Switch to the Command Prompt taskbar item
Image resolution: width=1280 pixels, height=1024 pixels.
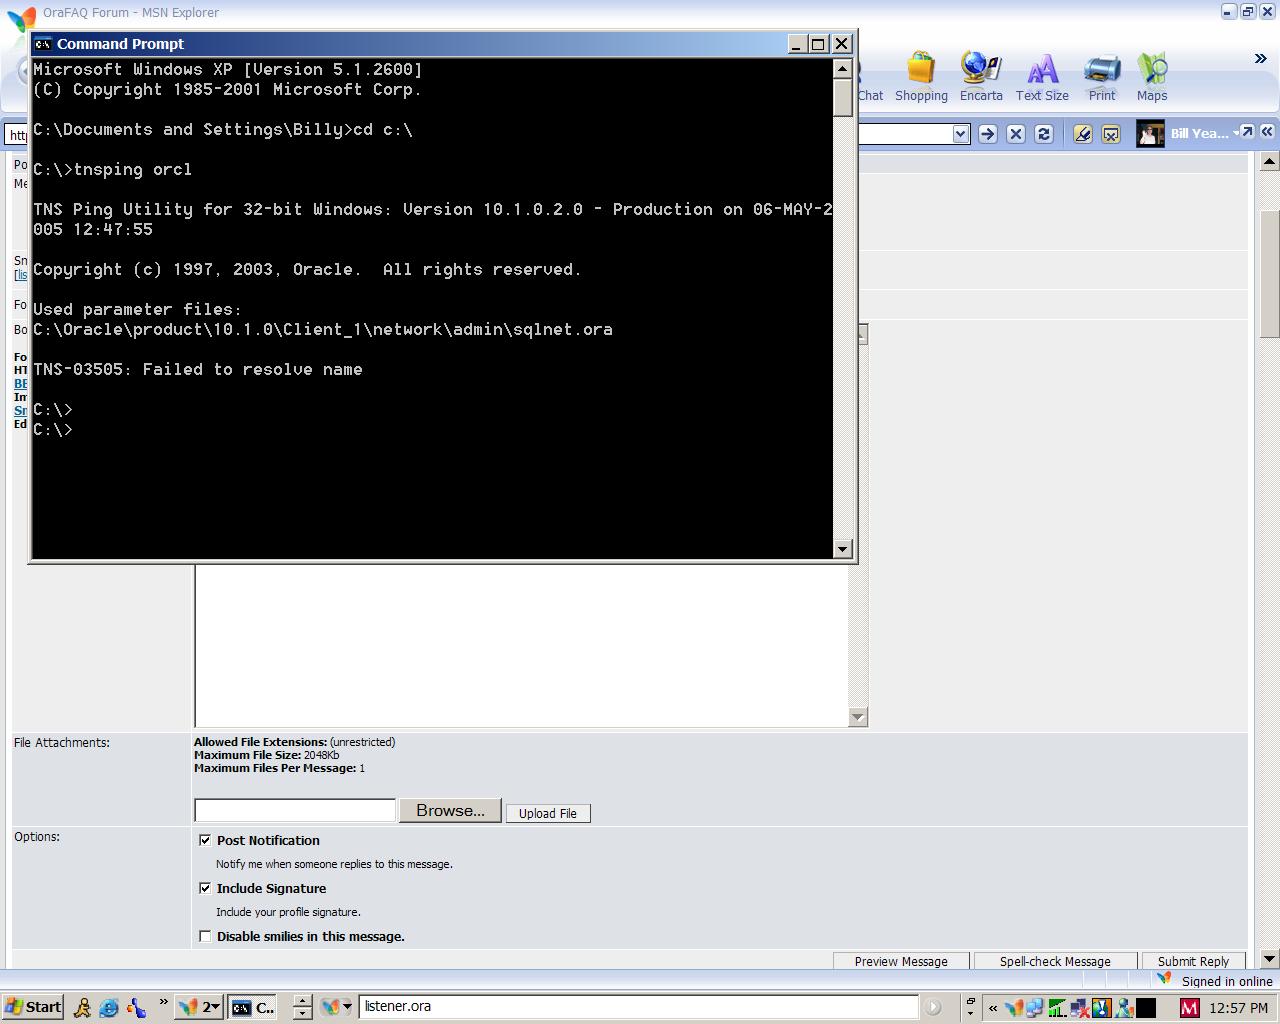pyautogui.click(x=253, y=1007)
